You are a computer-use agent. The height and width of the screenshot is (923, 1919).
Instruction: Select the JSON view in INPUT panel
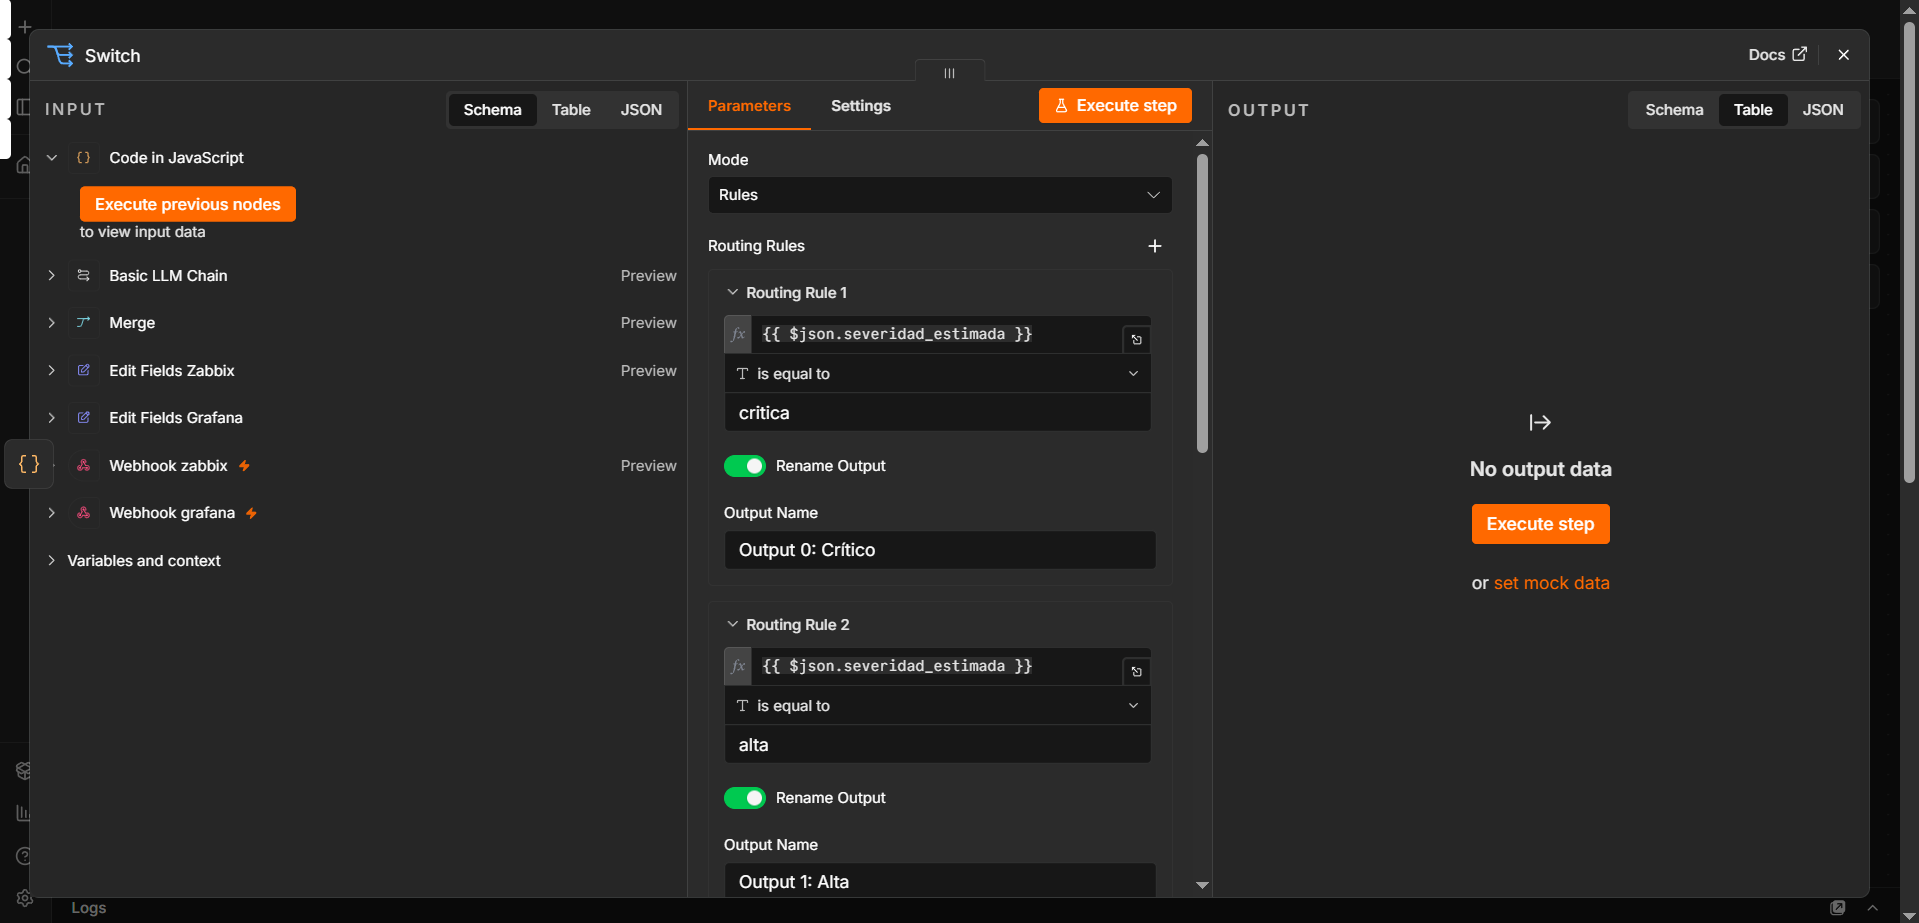click(x=641, y=110)
